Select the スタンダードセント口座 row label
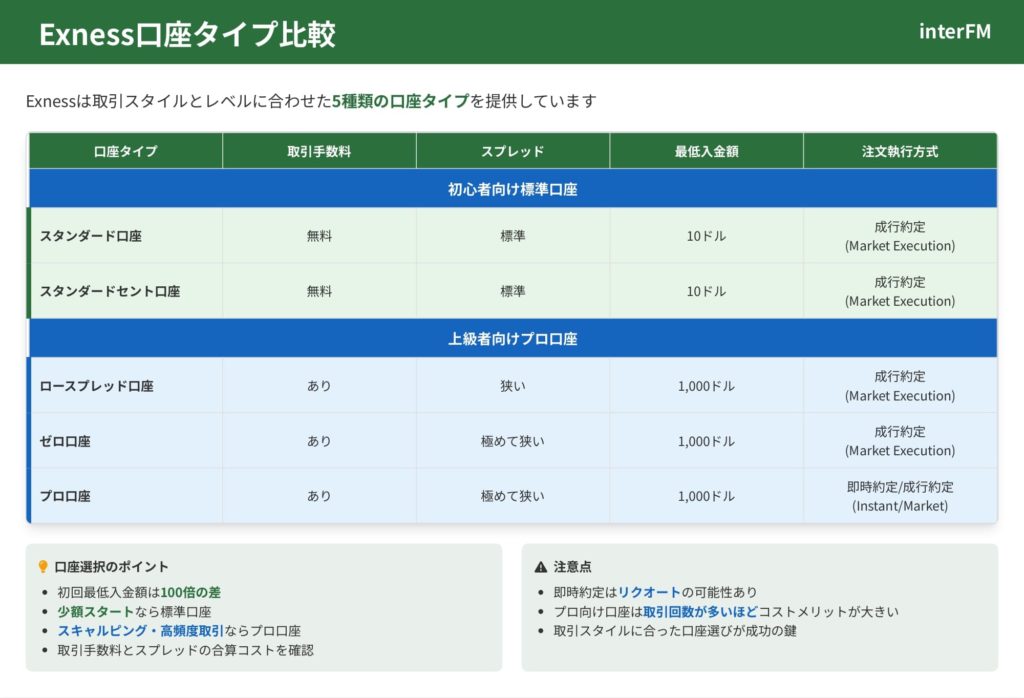The height and width of the screenshot is (698, 1024). 110,291
